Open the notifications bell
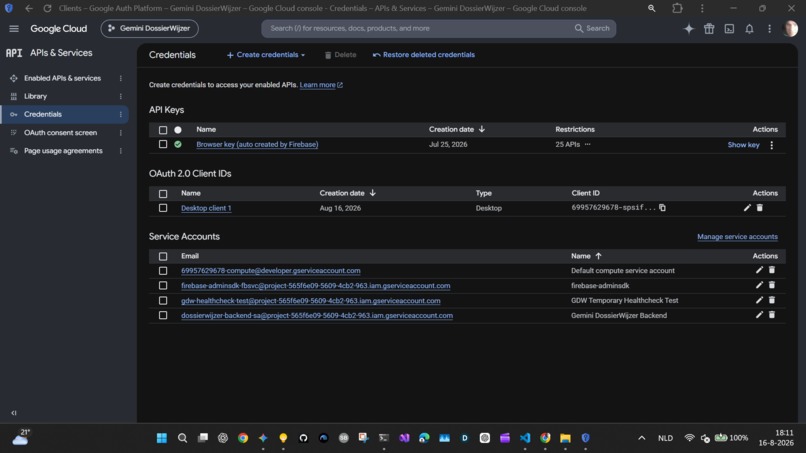The width and height of the screenshot is (806, 453). [x=749, y=29]
